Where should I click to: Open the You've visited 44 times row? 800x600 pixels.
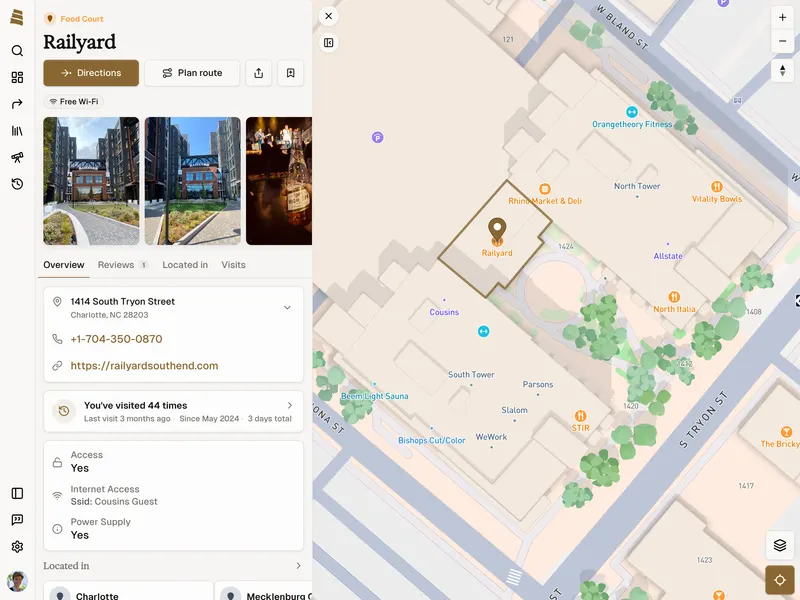(173, 411)
